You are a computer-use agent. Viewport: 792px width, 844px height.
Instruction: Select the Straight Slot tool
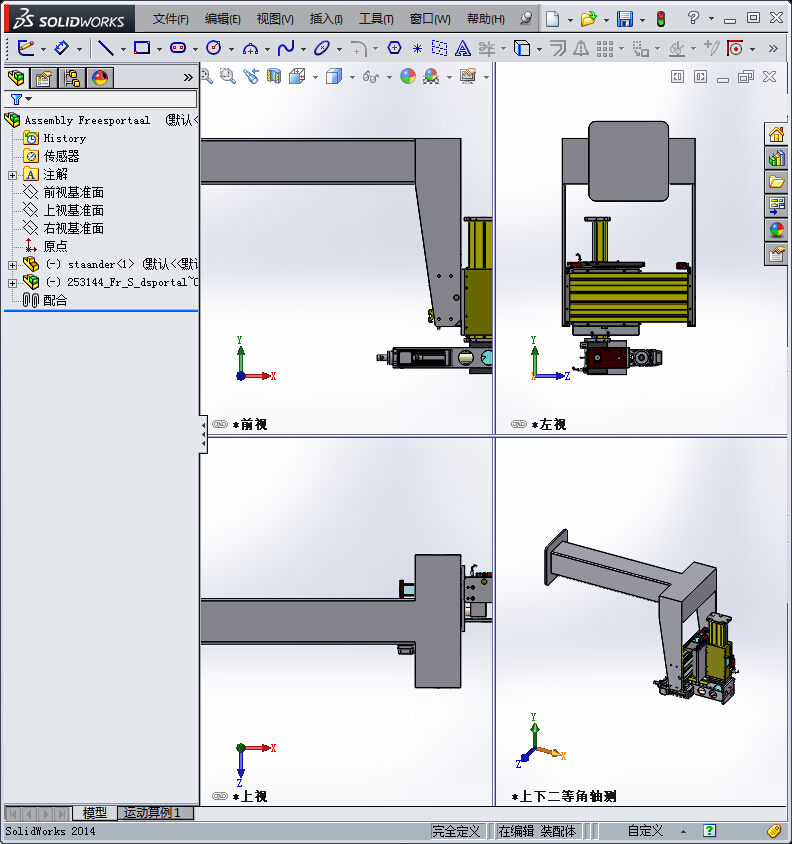pyautogui.click(x=178, y=48)
